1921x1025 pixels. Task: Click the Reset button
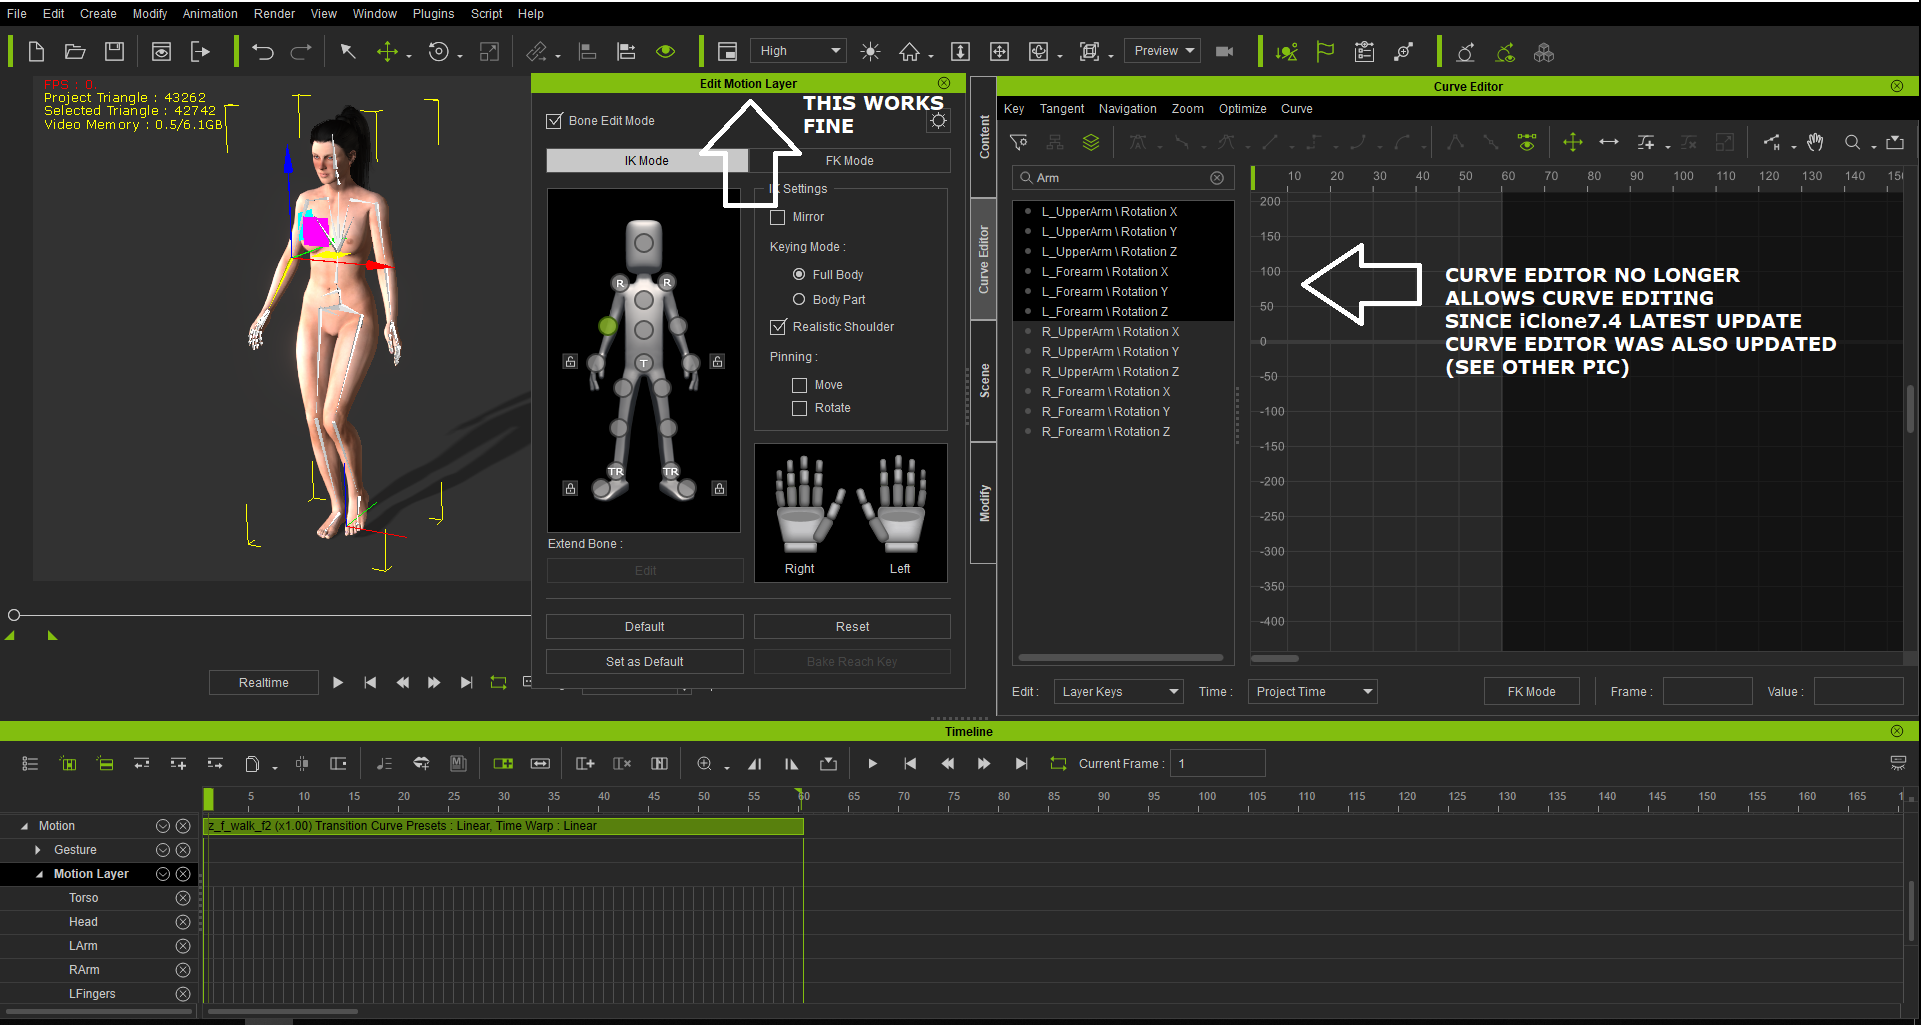pyautogui.click(x=852, y=626)
